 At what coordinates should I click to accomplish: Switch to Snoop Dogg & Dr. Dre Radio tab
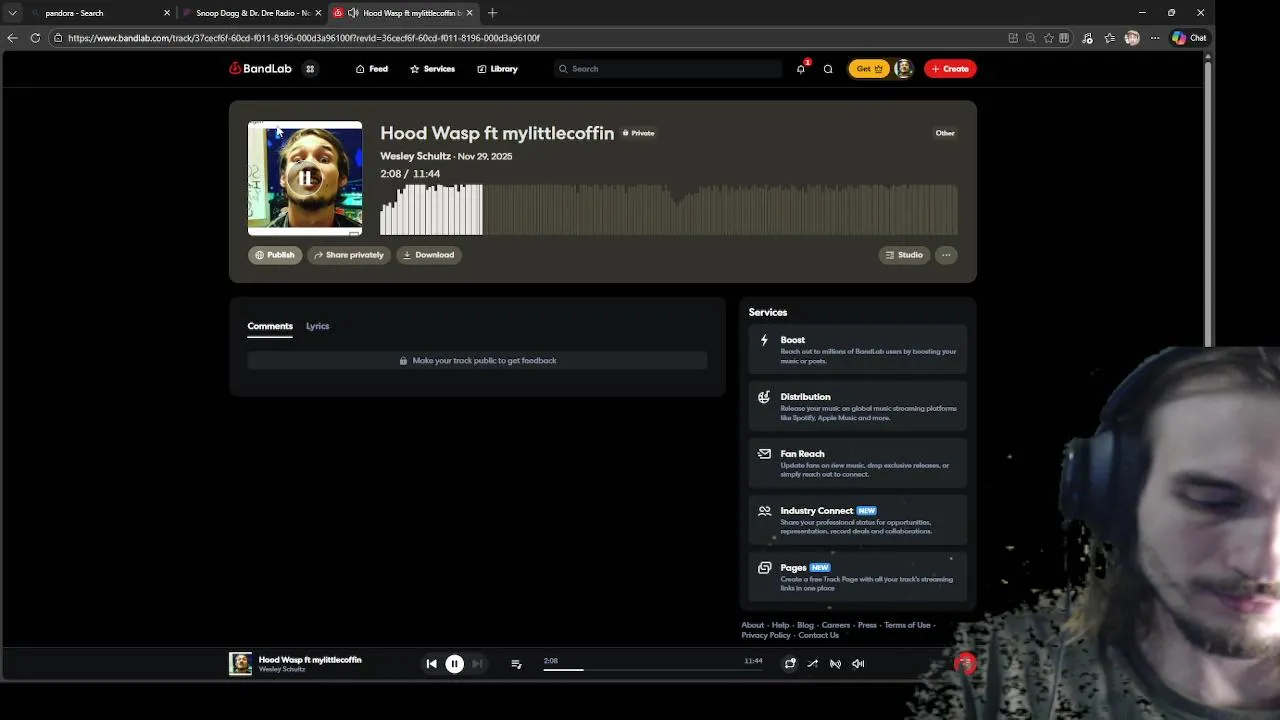(252, 13)
